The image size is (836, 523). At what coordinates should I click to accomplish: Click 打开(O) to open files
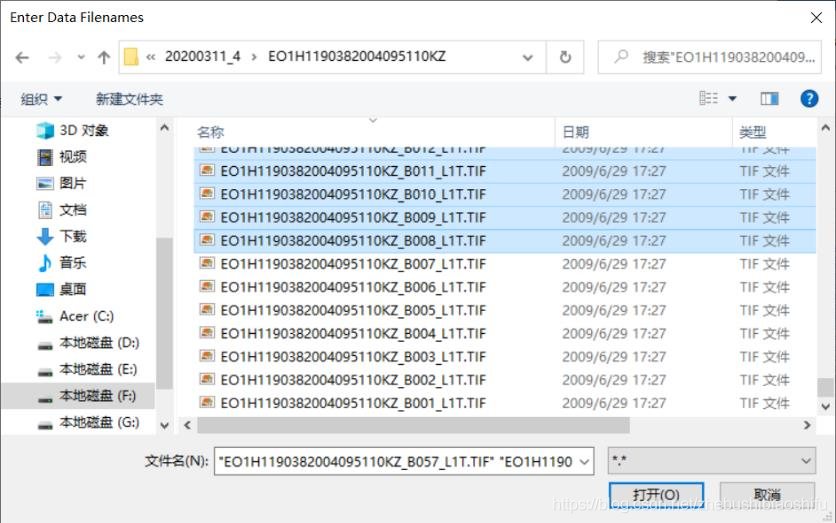click(656, 495)
